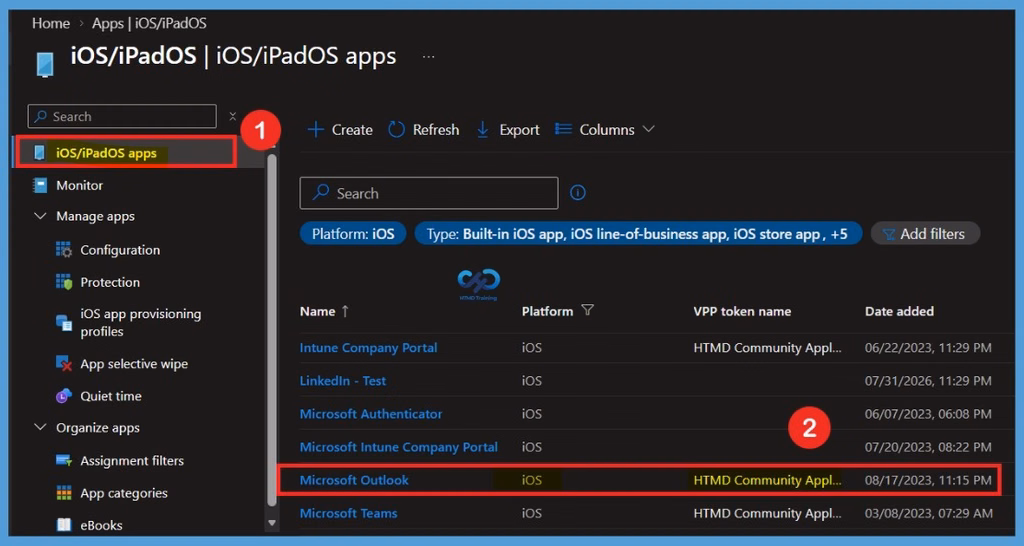Open Microsoft Teams app

(x=348, y=513)
